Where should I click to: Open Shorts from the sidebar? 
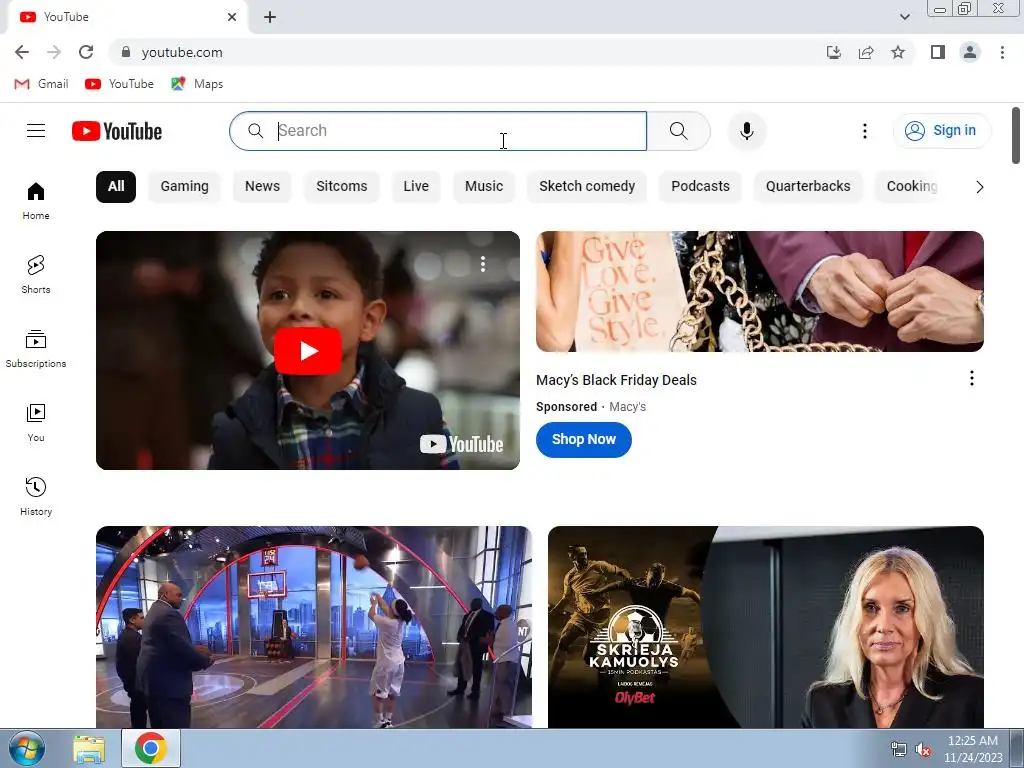point(36,274)
